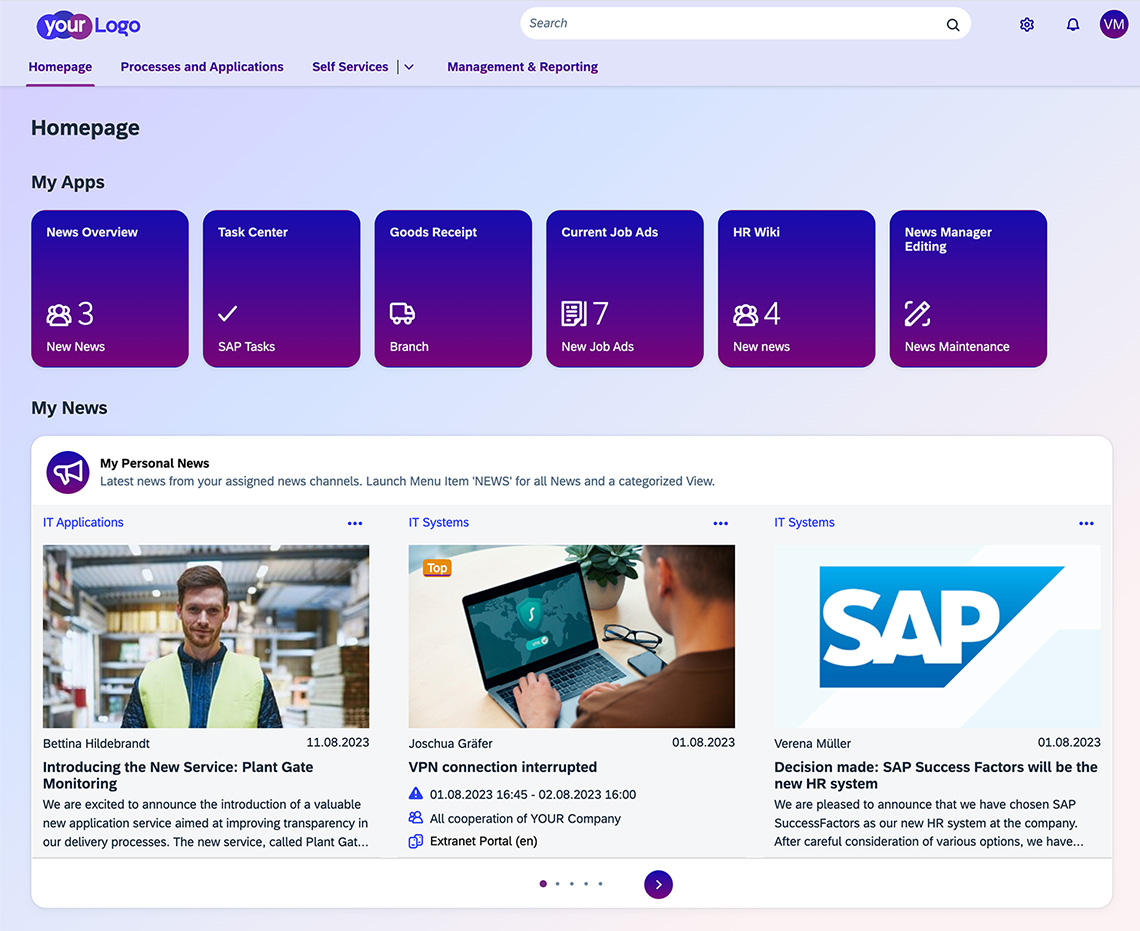Go to next news page with arrow button

[x=658, y=884]
